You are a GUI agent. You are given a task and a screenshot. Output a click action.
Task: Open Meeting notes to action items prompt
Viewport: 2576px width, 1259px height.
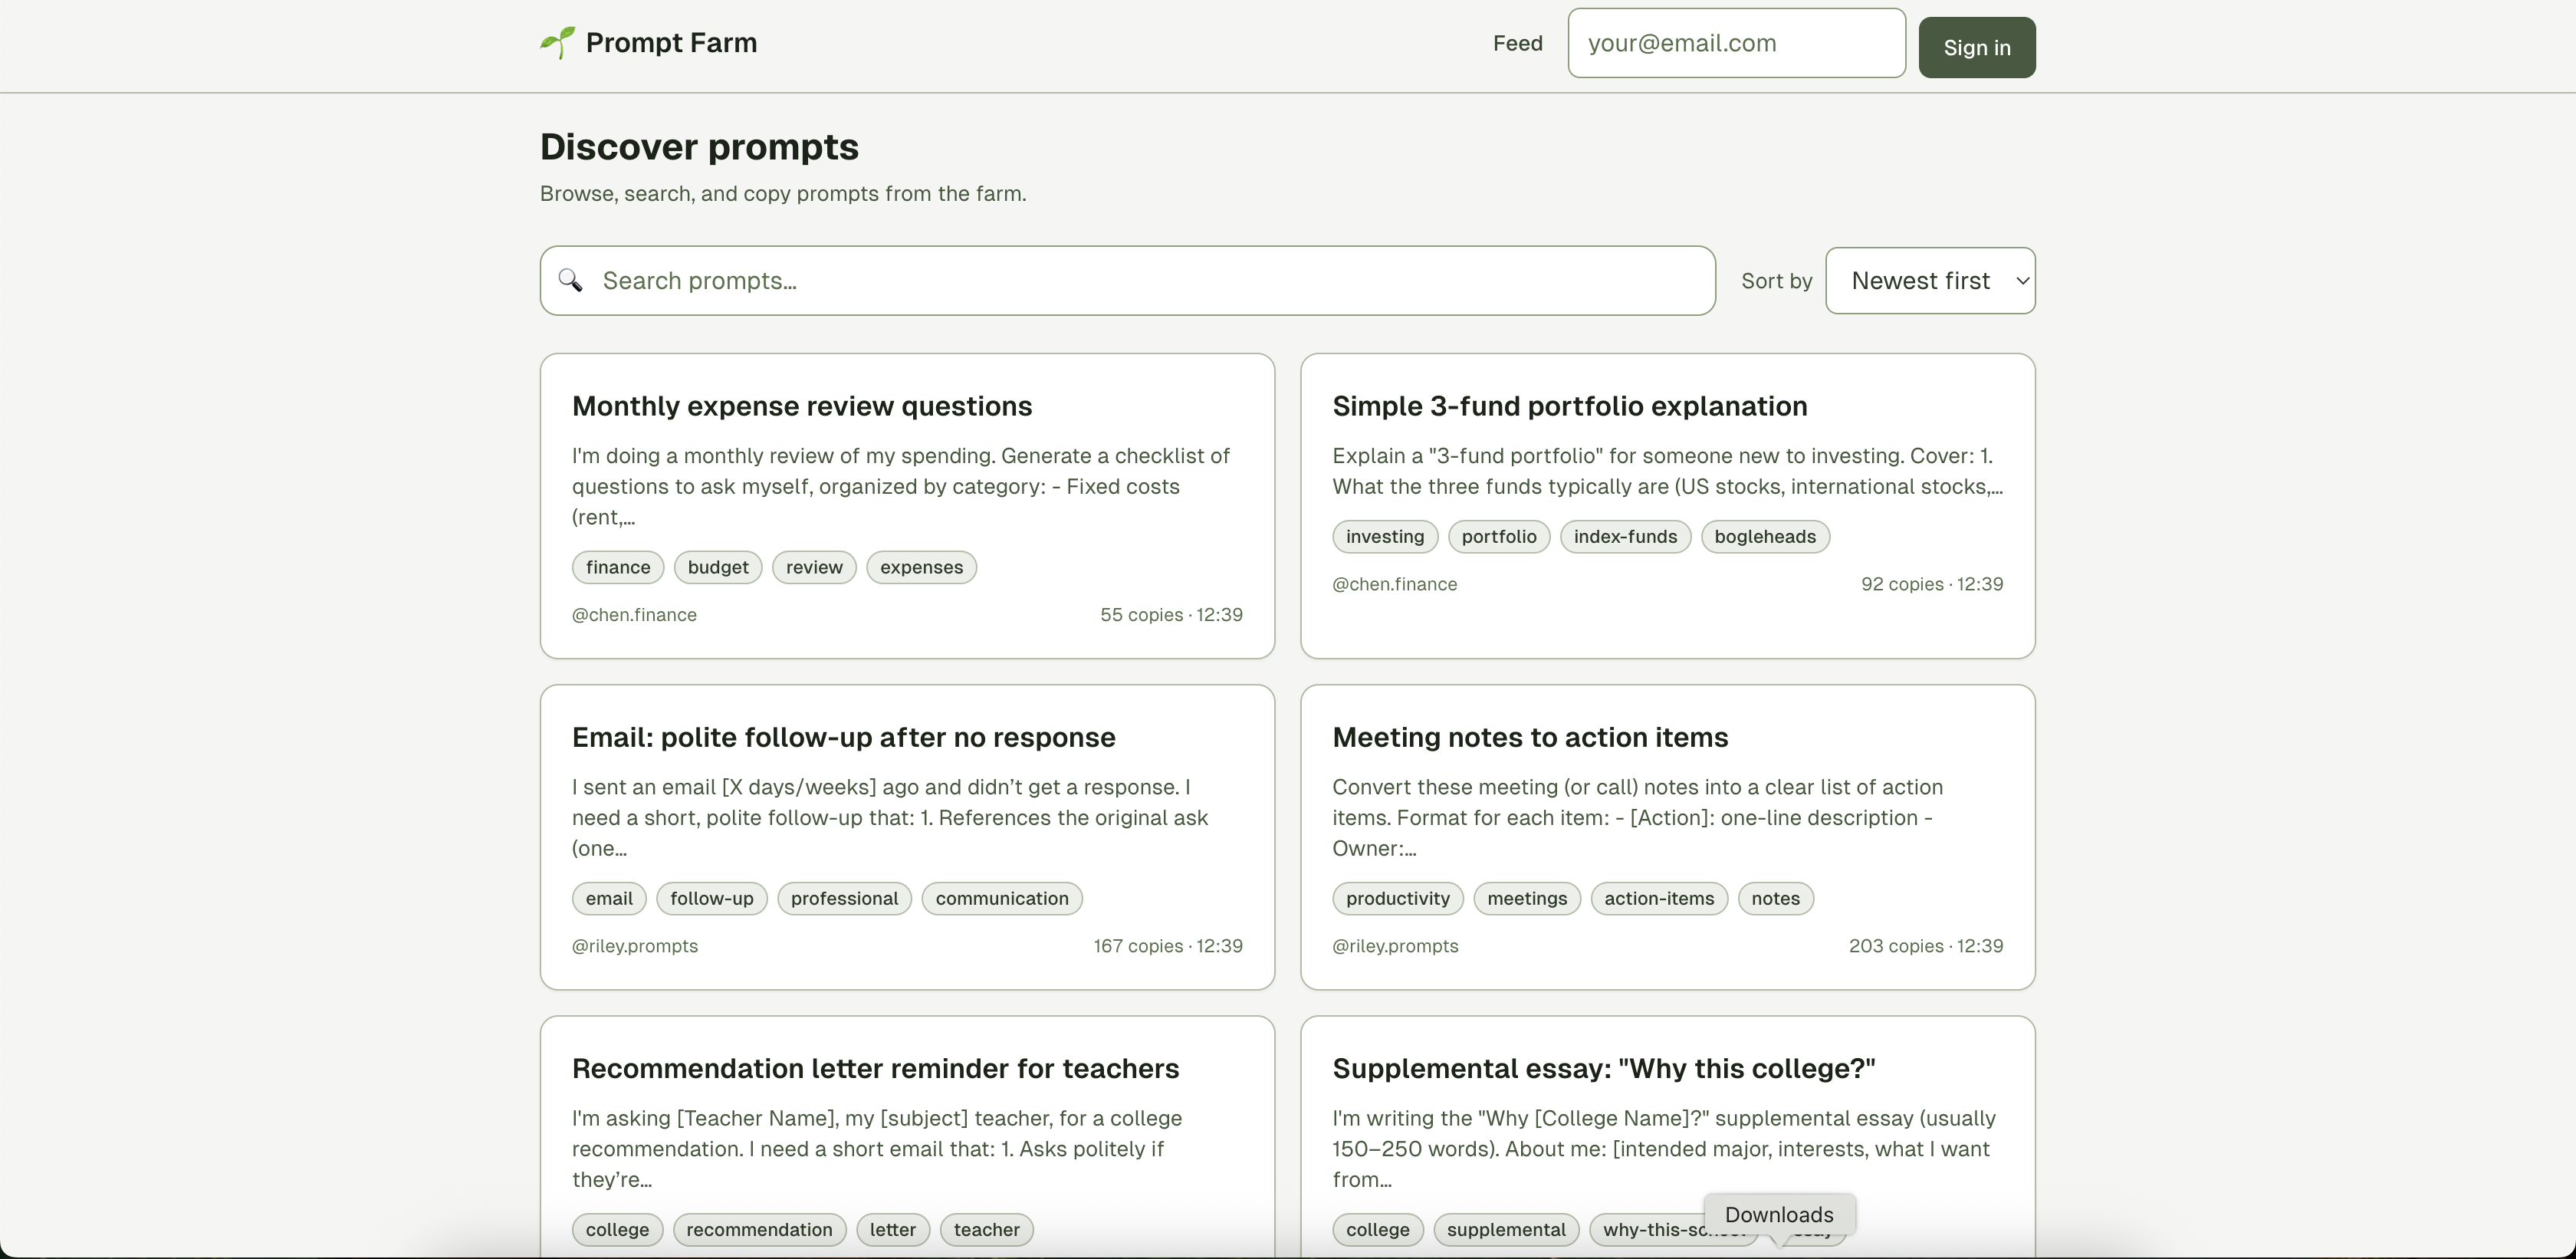point(1529,737)
